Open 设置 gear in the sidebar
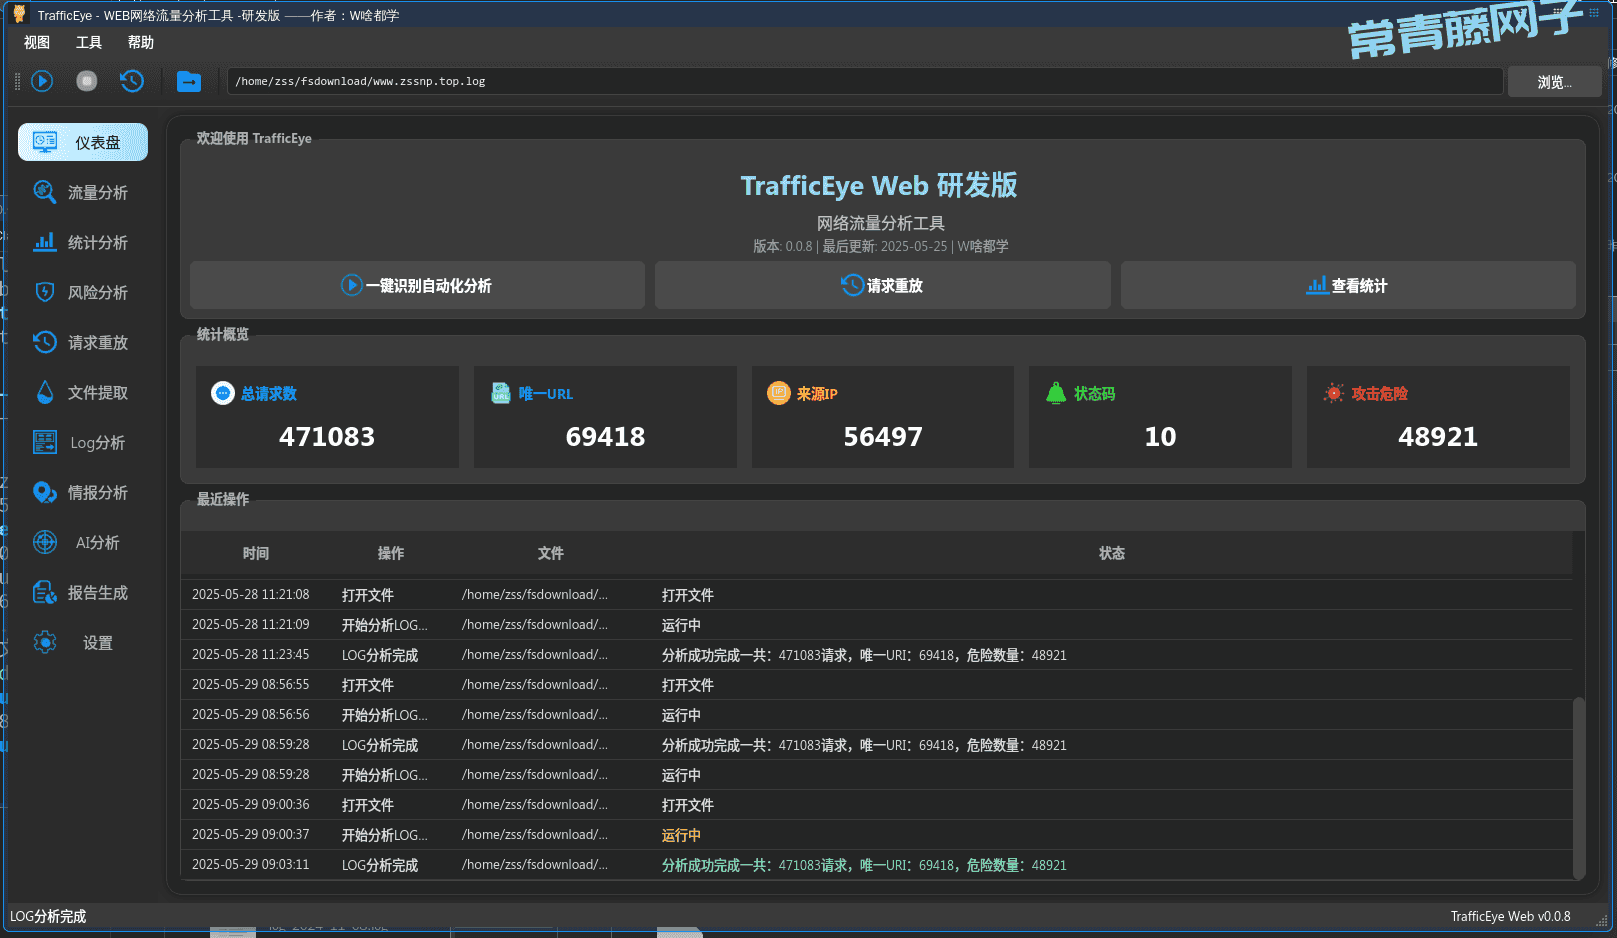The image size is (1617, 938). (46, 642)
